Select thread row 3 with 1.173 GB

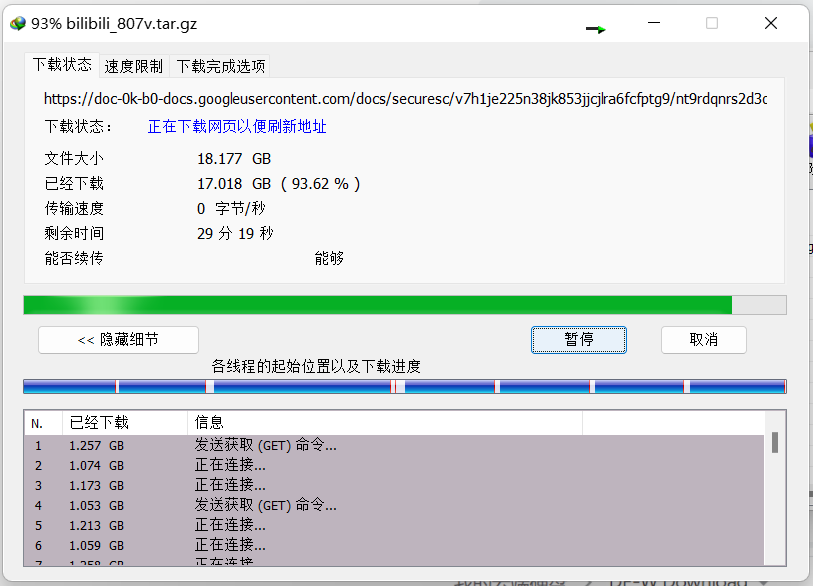[x=394, y=485]
